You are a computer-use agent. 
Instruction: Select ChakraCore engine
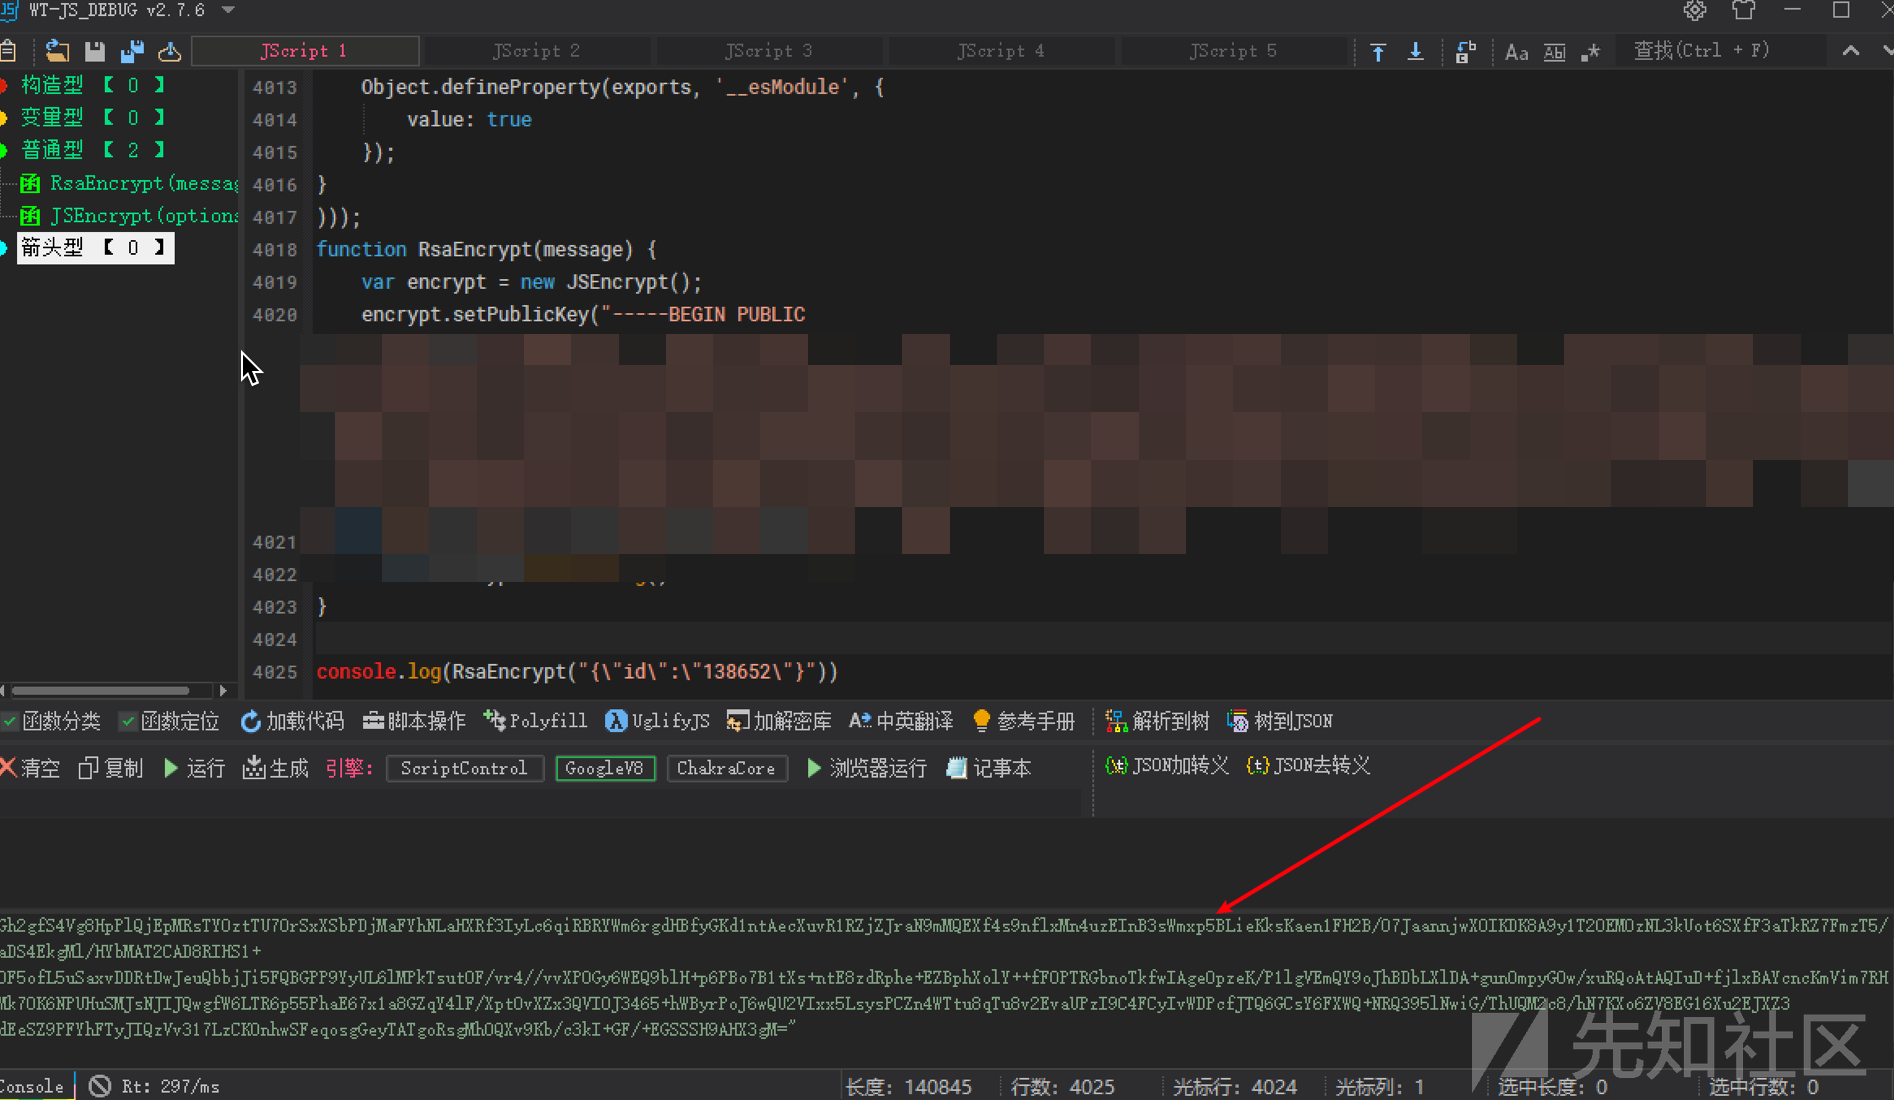click(726, 768)
